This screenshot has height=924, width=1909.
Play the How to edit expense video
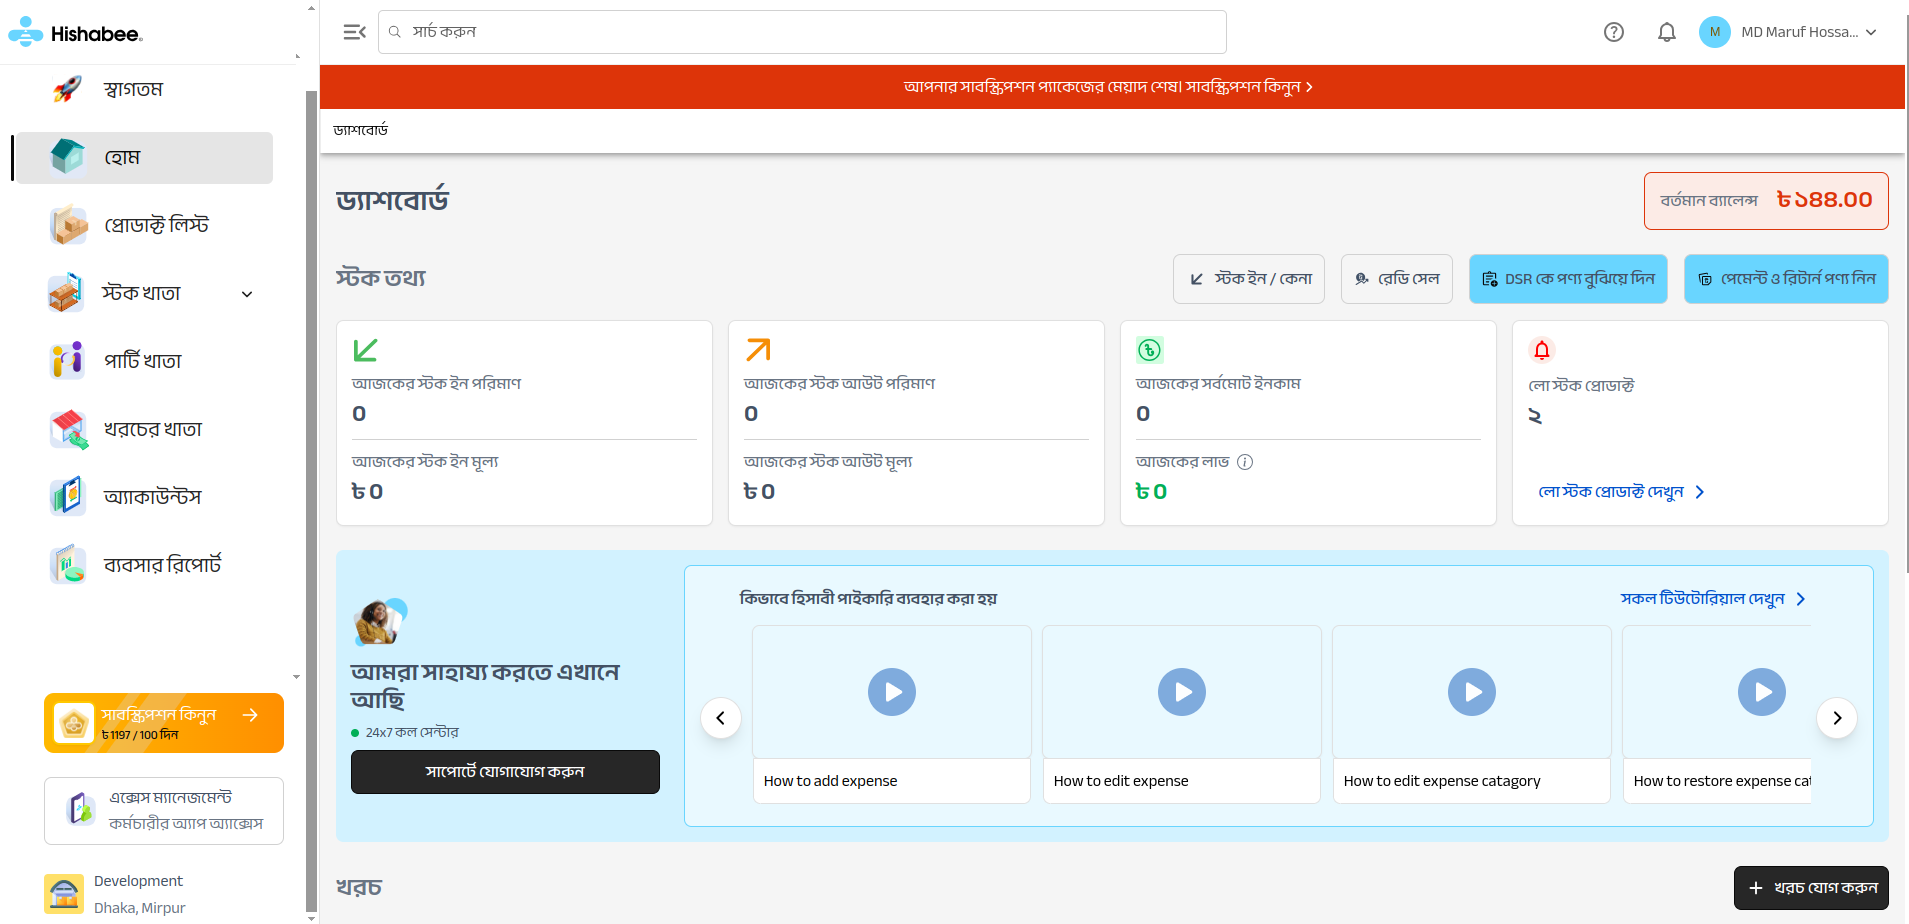tap(1182, 692)
